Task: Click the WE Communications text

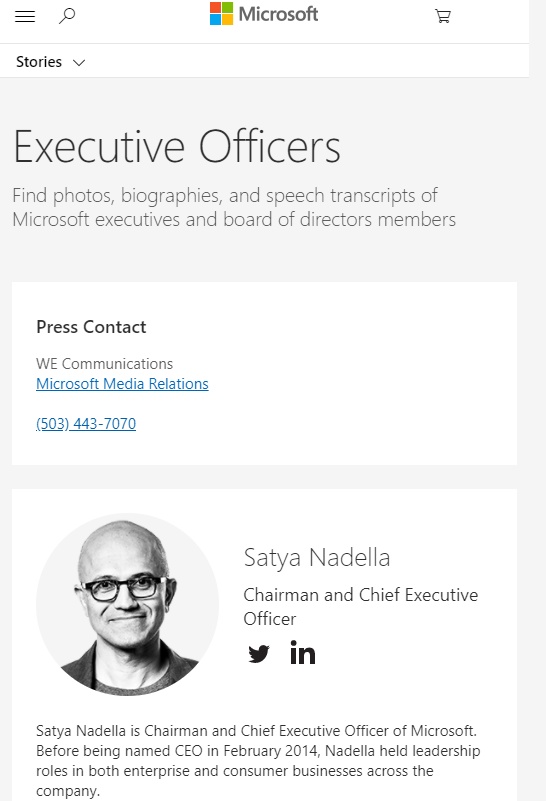Action: (x=104, y=364)
